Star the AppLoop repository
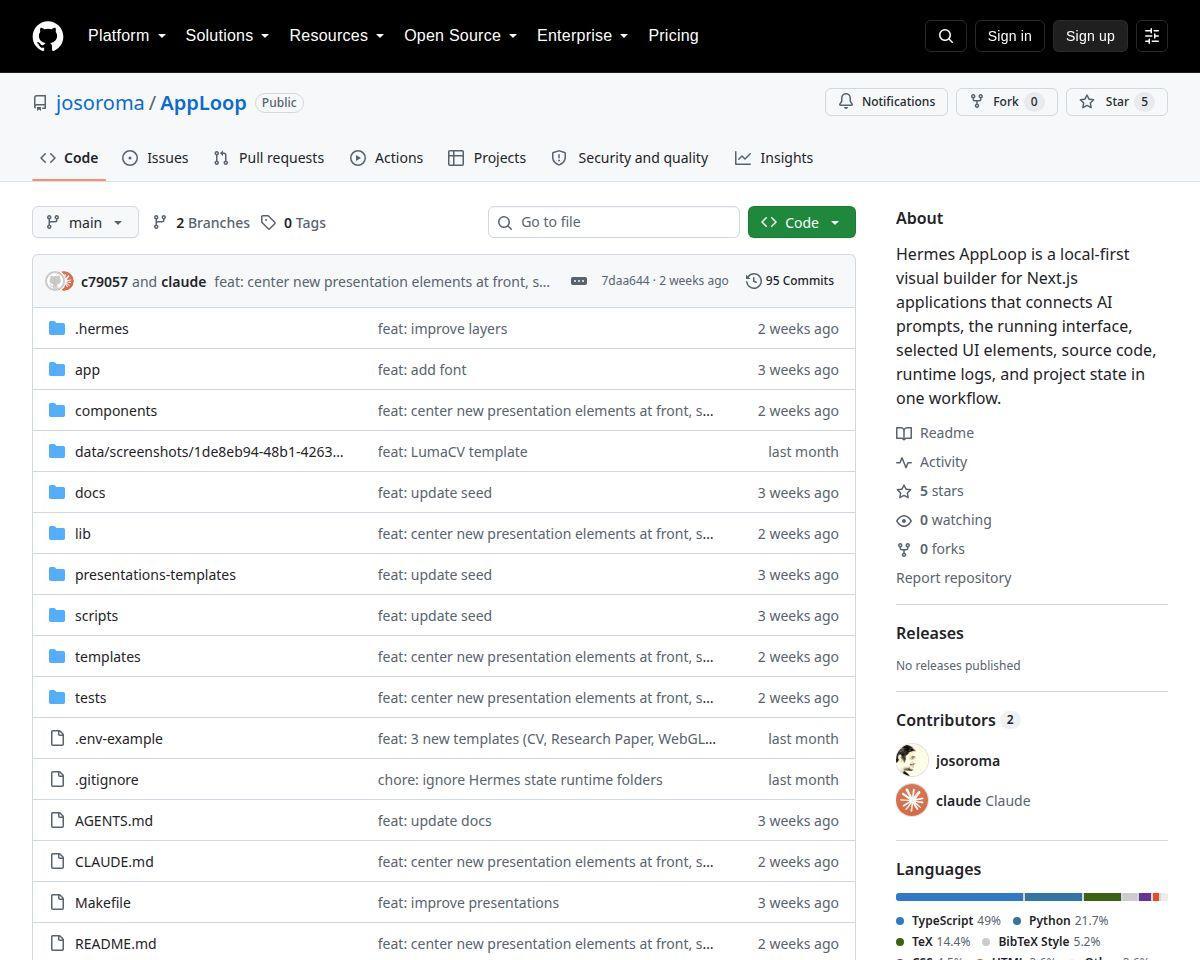 [x=1117, y=102]
